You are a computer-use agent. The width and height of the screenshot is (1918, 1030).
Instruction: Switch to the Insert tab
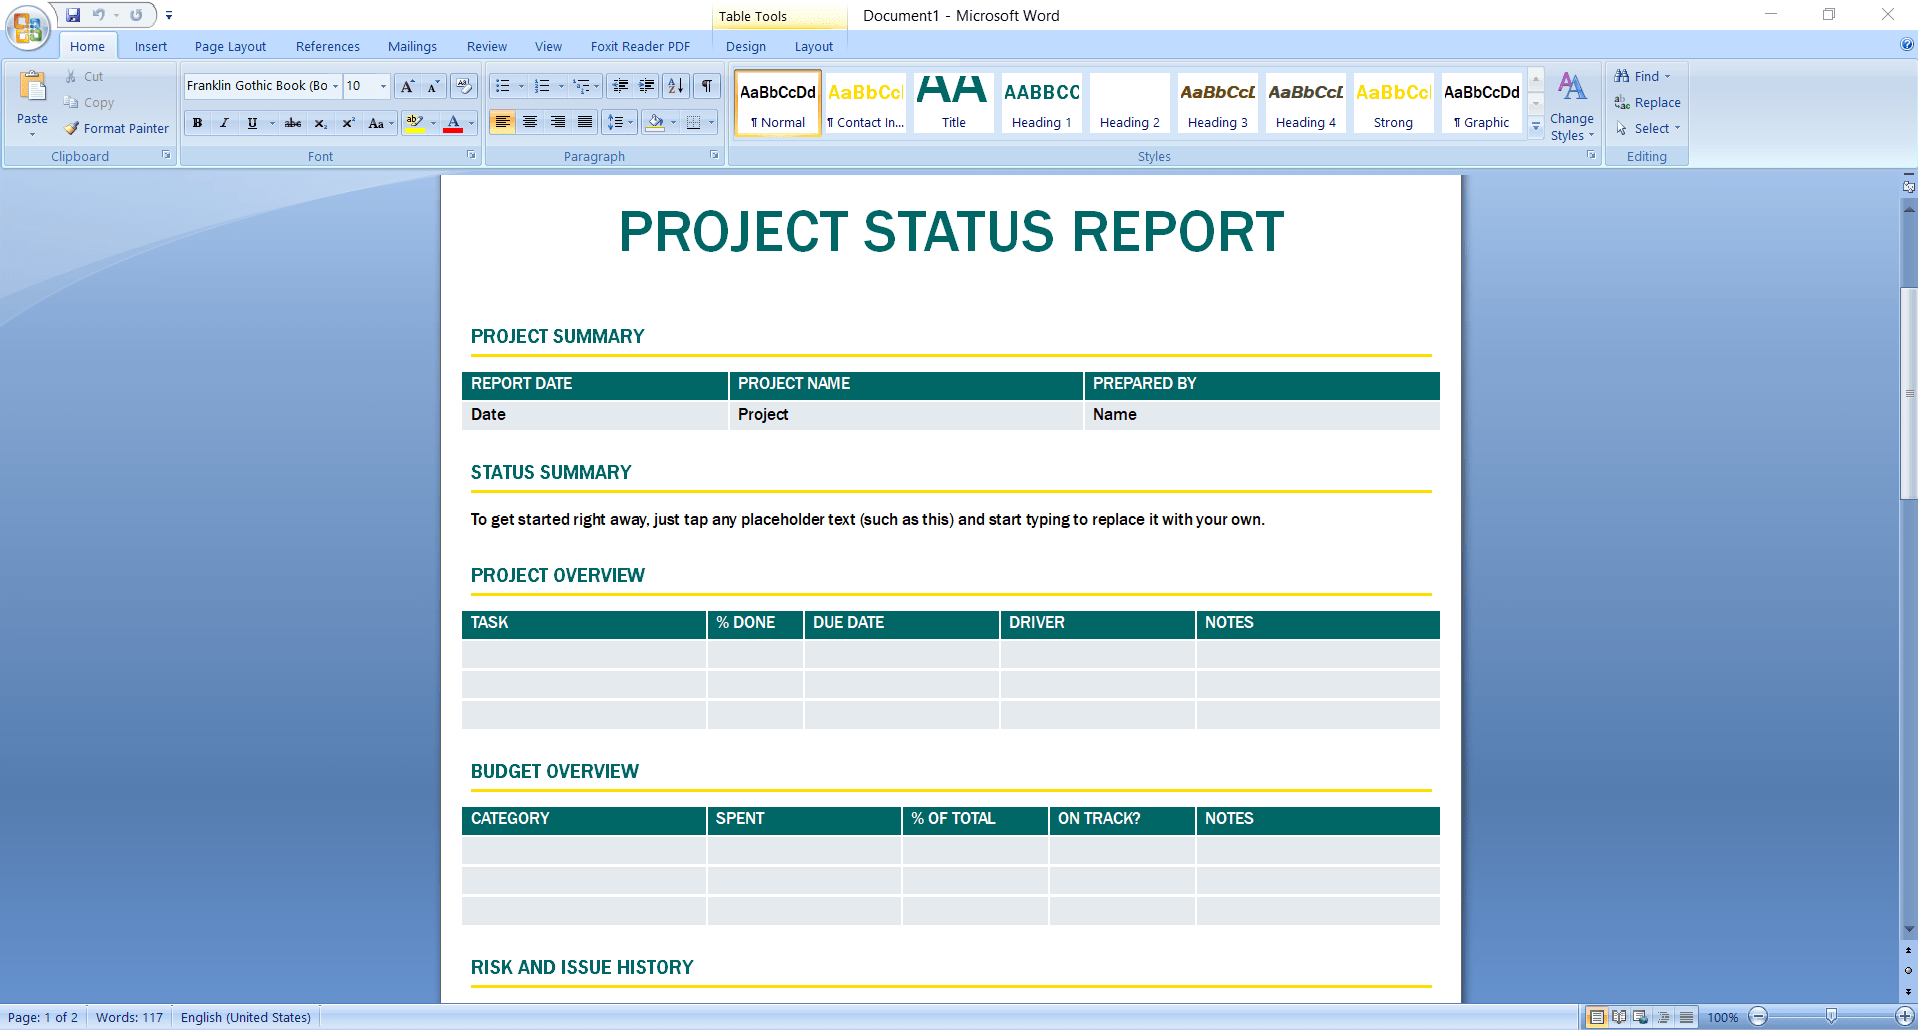(149, 46)
